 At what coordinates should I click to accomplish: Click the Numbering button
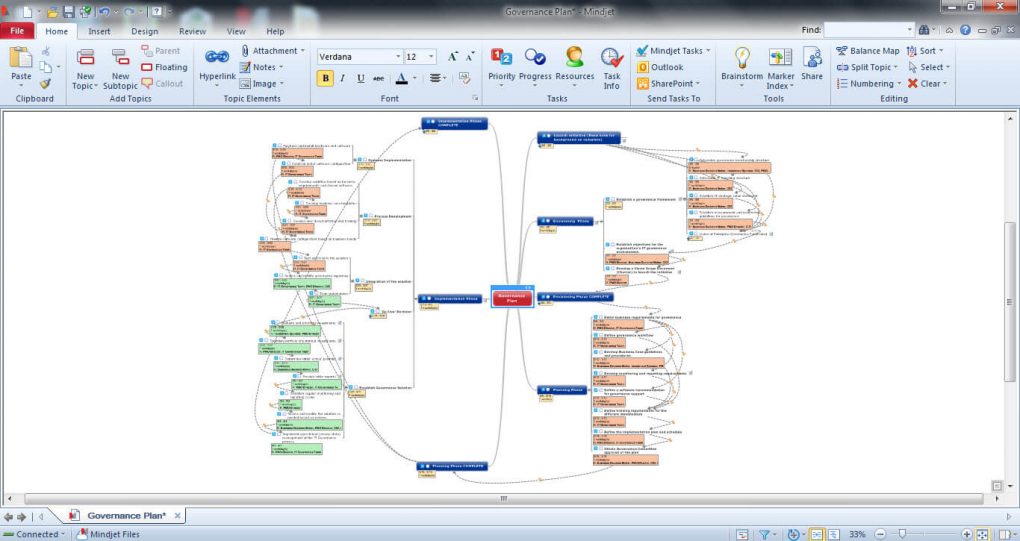(x=869, y=83)
